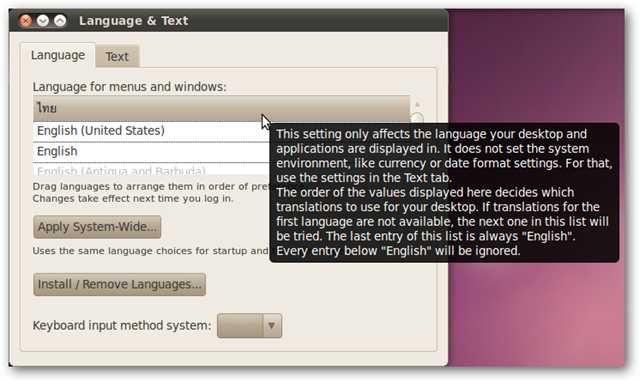The height and width of the screenshot is (382, 640).
Task: Apply language choices system-wide
Action: pyautogui.click(x=97, y=227)
